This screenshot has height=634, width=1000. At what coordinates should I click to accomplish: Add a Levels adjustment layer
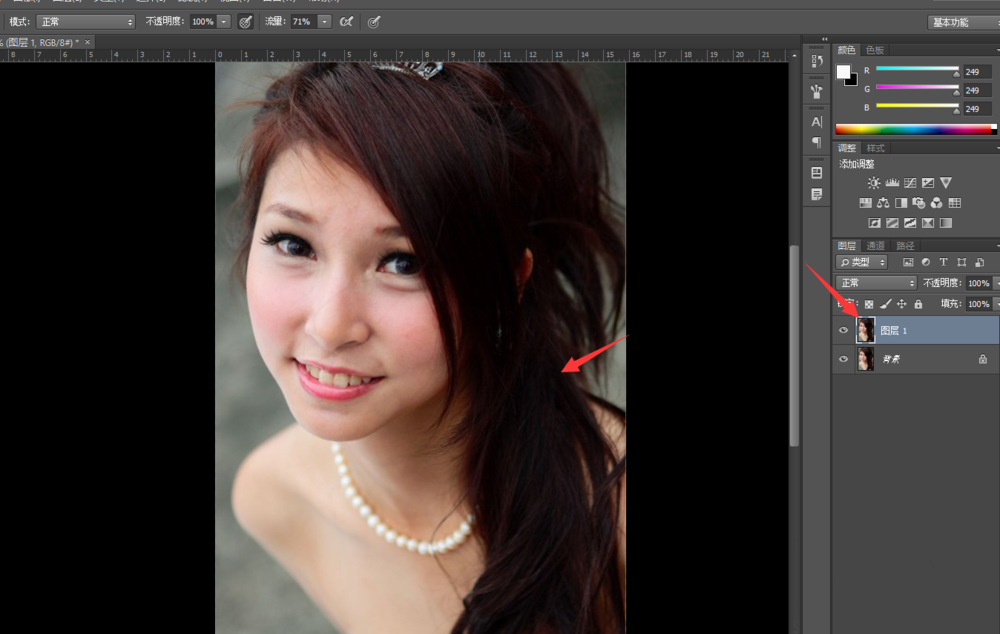(x=892, y=183)
